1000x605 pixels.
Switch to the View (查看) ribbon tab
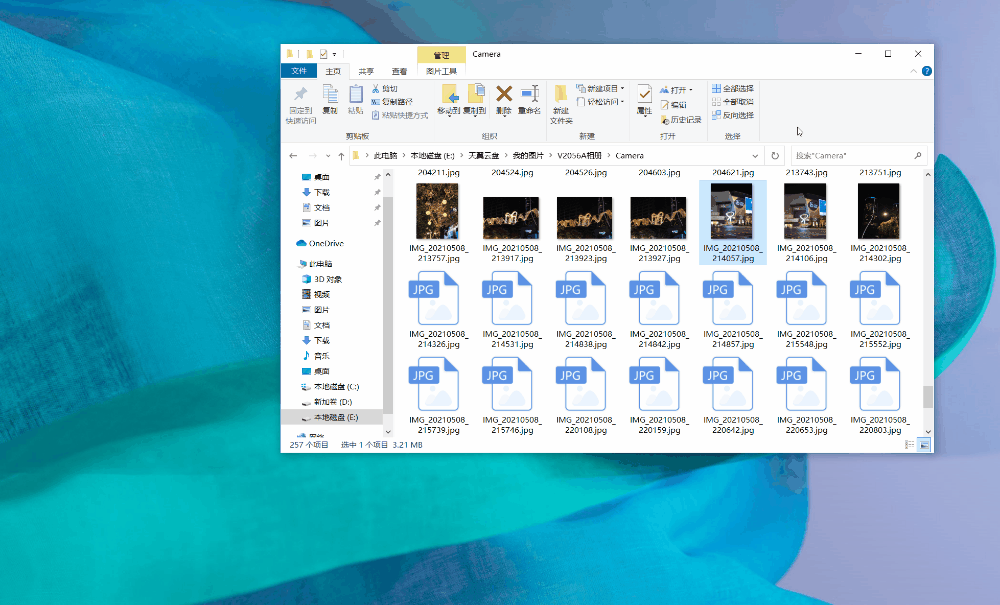pyautogui.click(x=398, y=71)
